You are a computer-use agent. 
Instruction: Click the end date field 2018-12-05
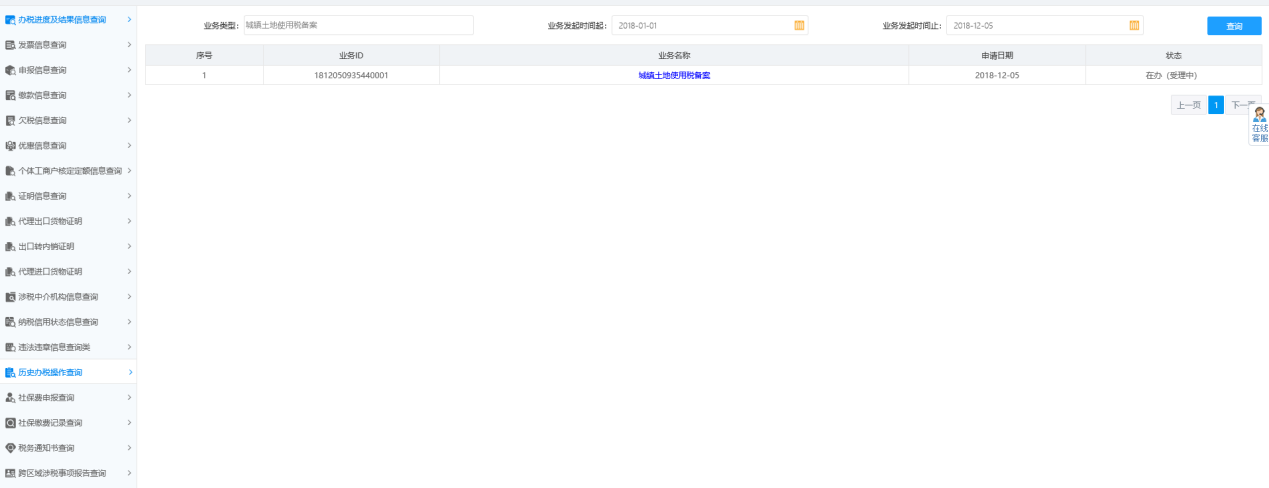(x=1044, y=25)
